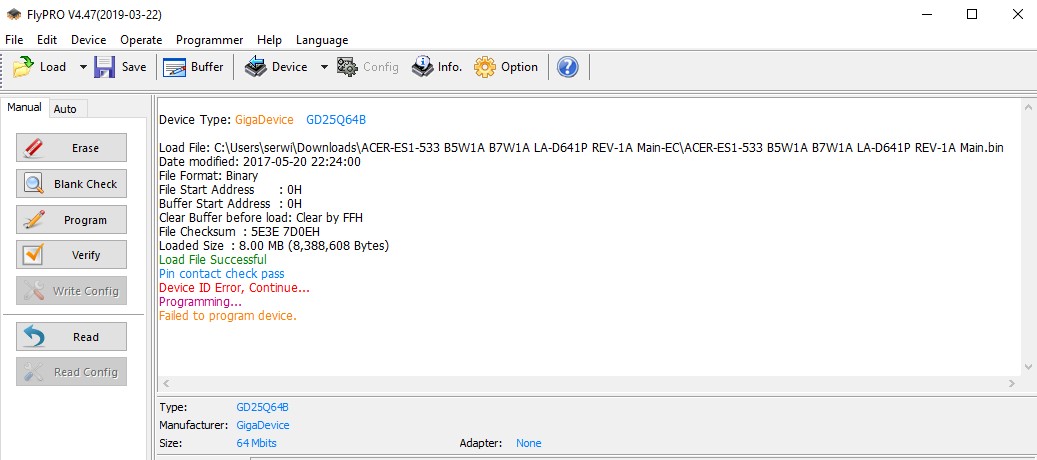Click the Type value GD25Q64B in status panel

click(263, 407)
